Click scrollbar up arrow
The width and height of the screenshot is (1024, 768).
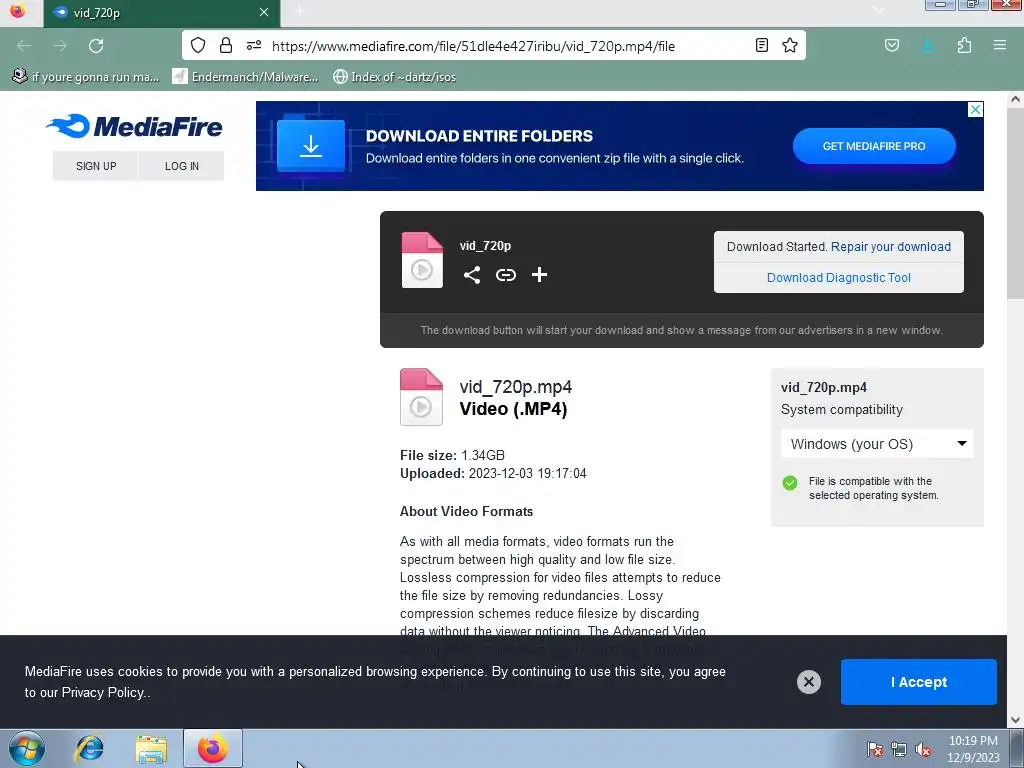click(1016, 99)
